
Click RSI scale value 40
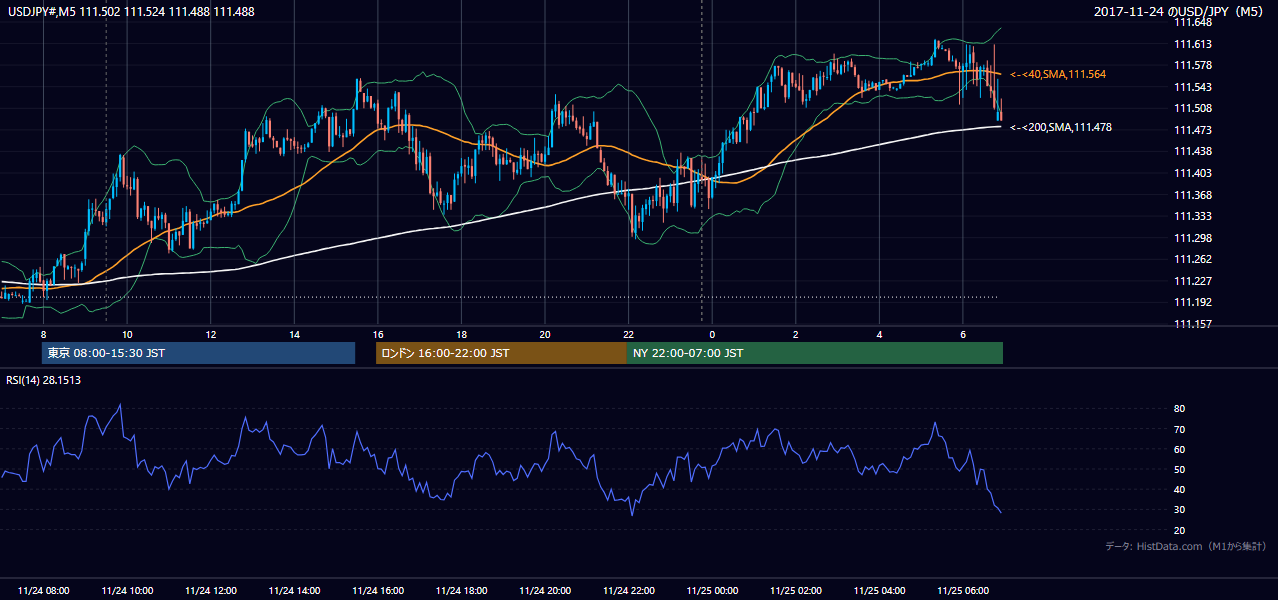pyautogui.click(x=1180, y=489)
